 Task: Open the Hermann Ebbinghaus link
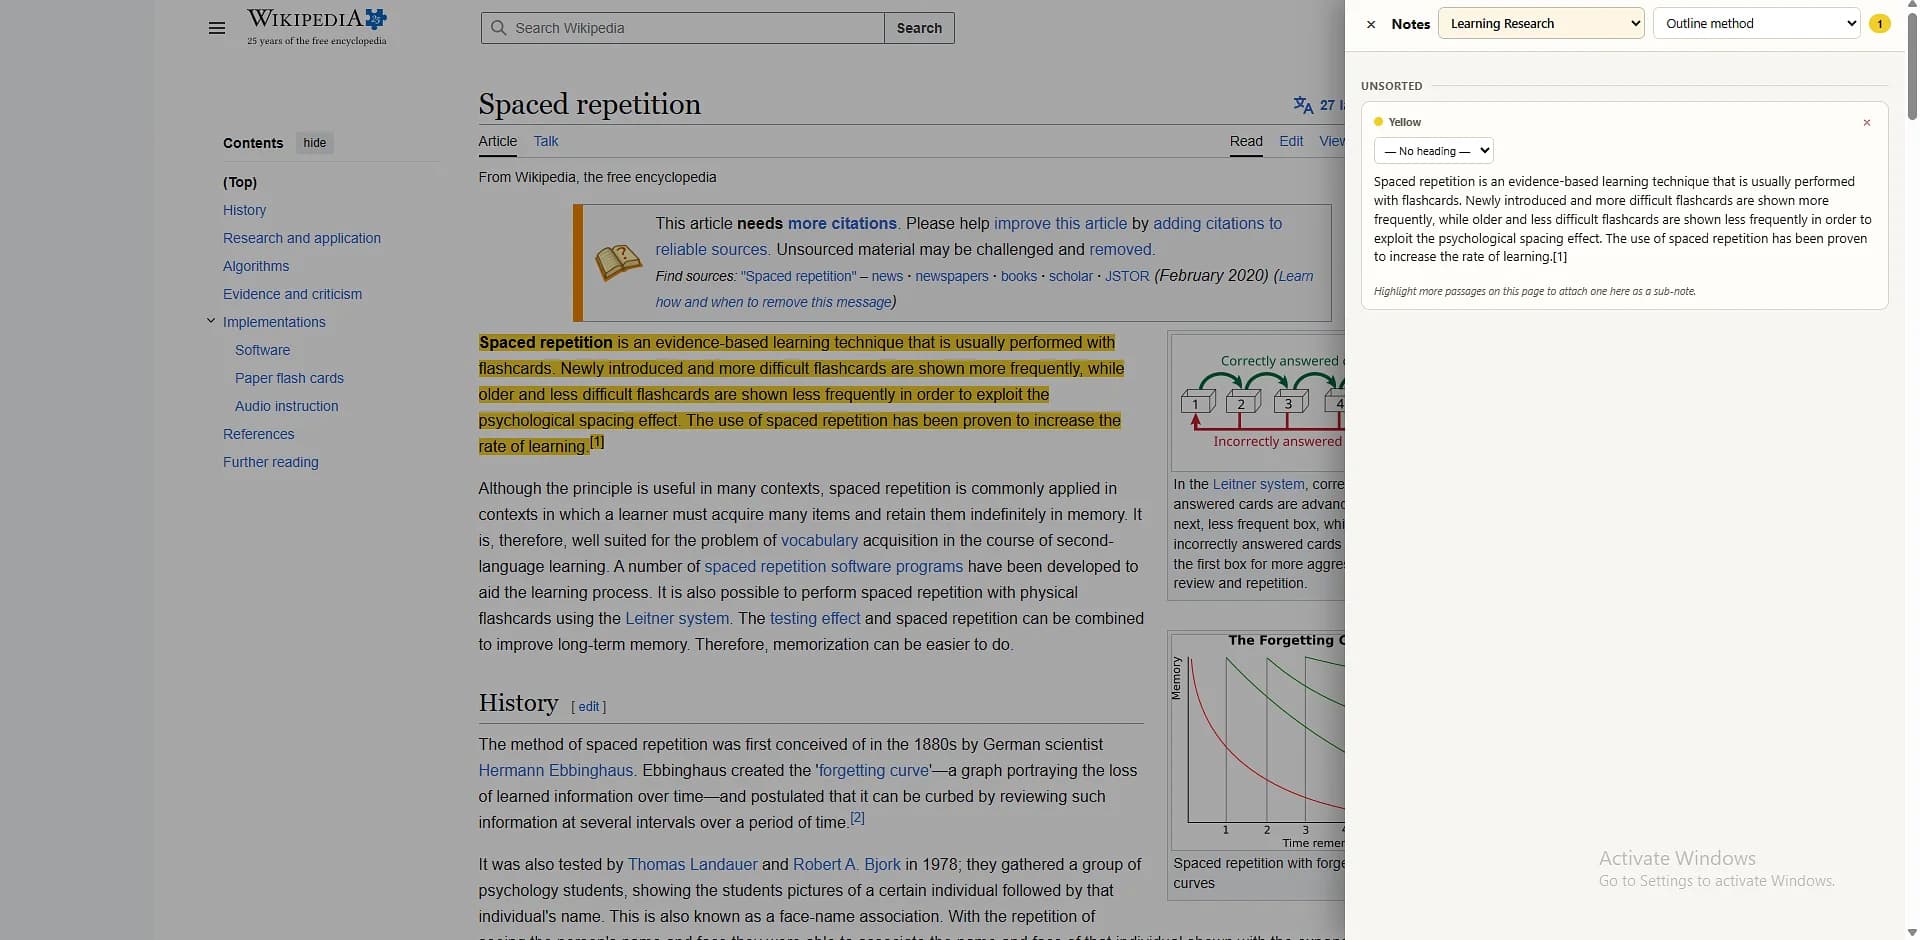tap(555, 771)
